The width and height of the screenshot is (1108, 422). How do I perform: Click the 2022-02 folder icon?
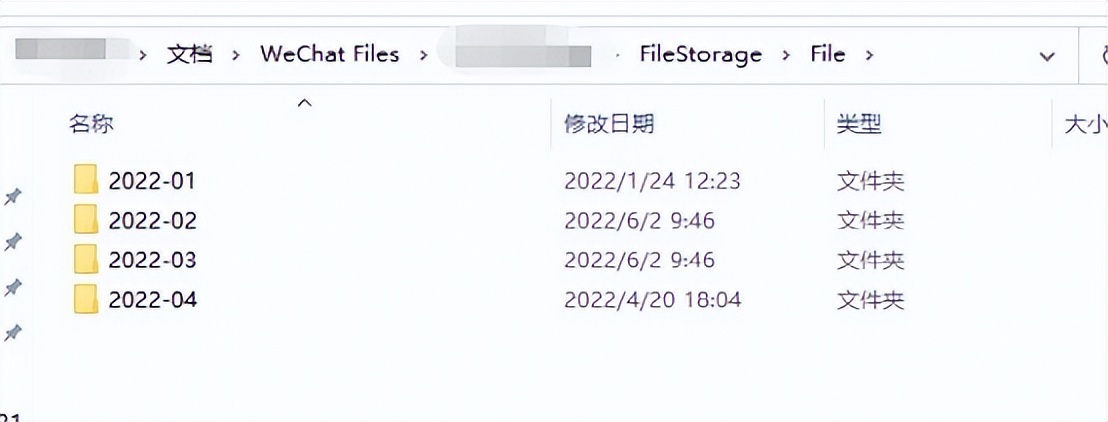coord(86,220)
